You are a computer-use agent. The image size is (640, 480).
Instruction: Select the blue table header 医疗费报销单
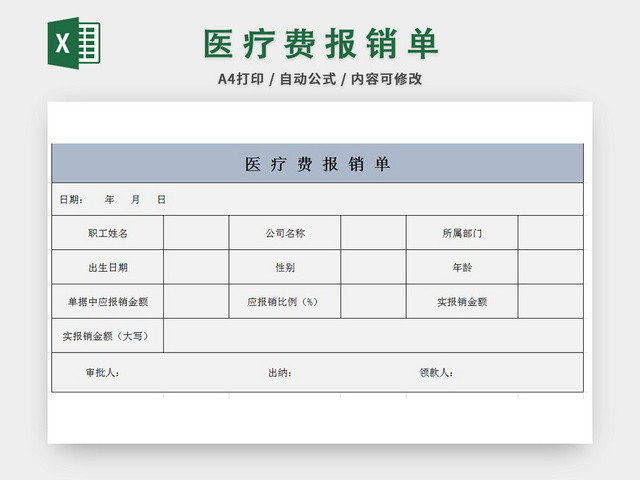pos(318,163)
